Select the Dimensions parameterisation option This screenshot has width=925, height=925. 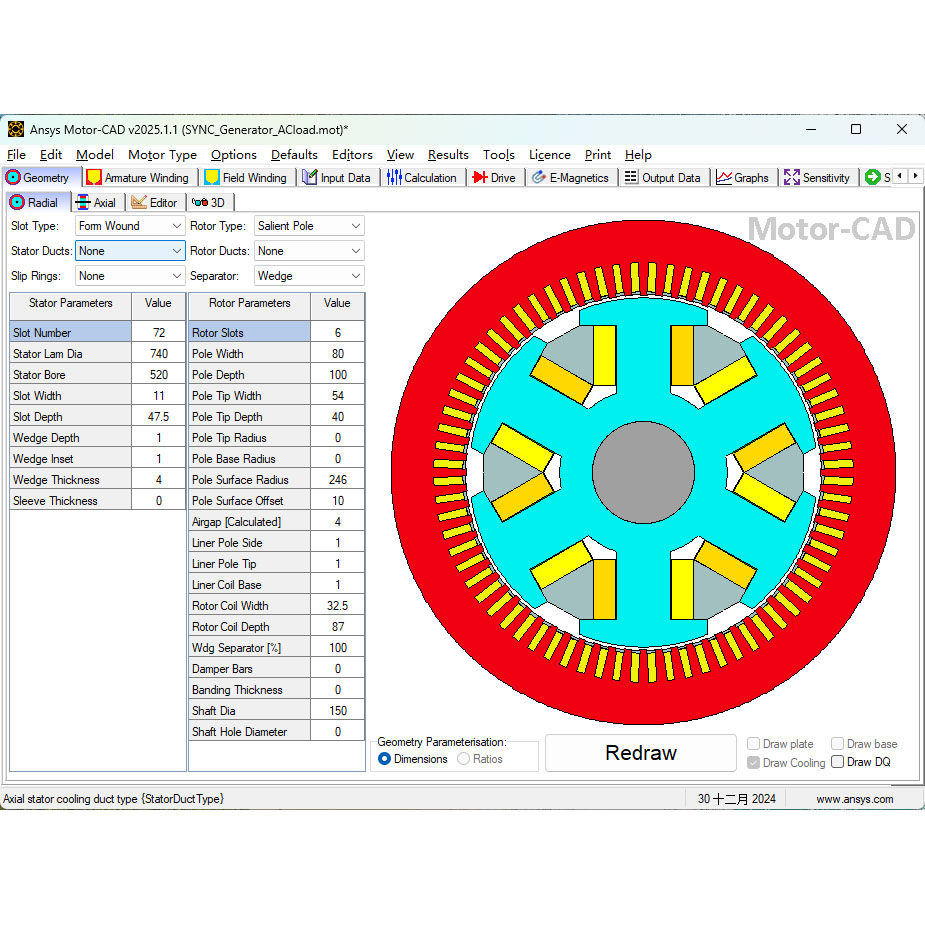384,759
